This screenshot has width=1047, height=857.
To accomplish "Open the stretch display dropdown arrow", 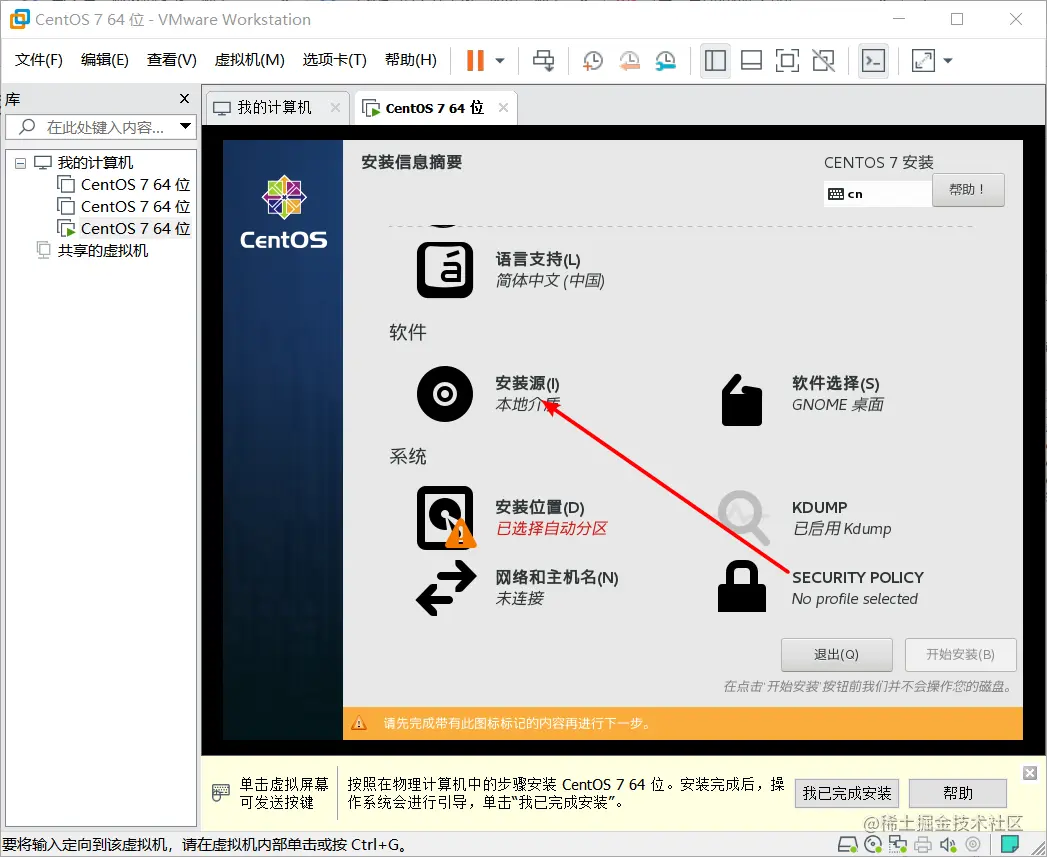I will (948, 61).
